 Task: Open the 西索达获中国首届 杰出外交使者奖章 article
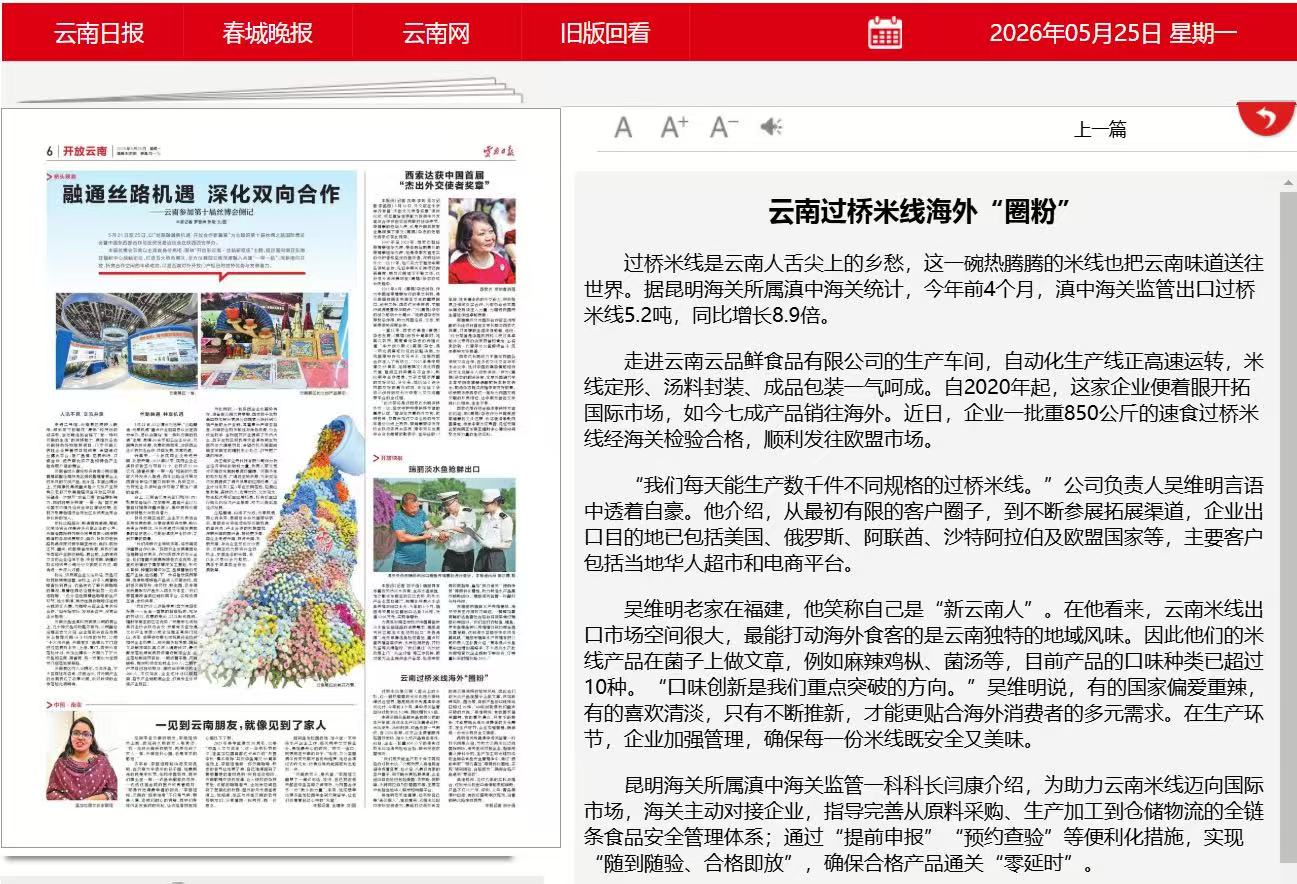pos(443,180)
